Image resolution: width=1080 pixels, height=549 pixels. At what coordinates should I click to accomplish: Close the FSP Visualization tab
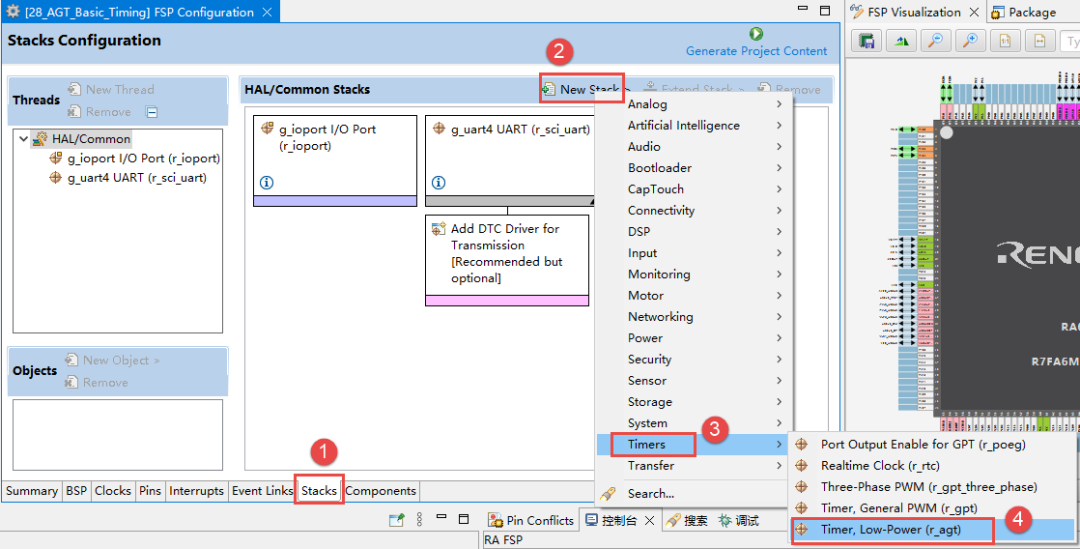coord(974,12)
